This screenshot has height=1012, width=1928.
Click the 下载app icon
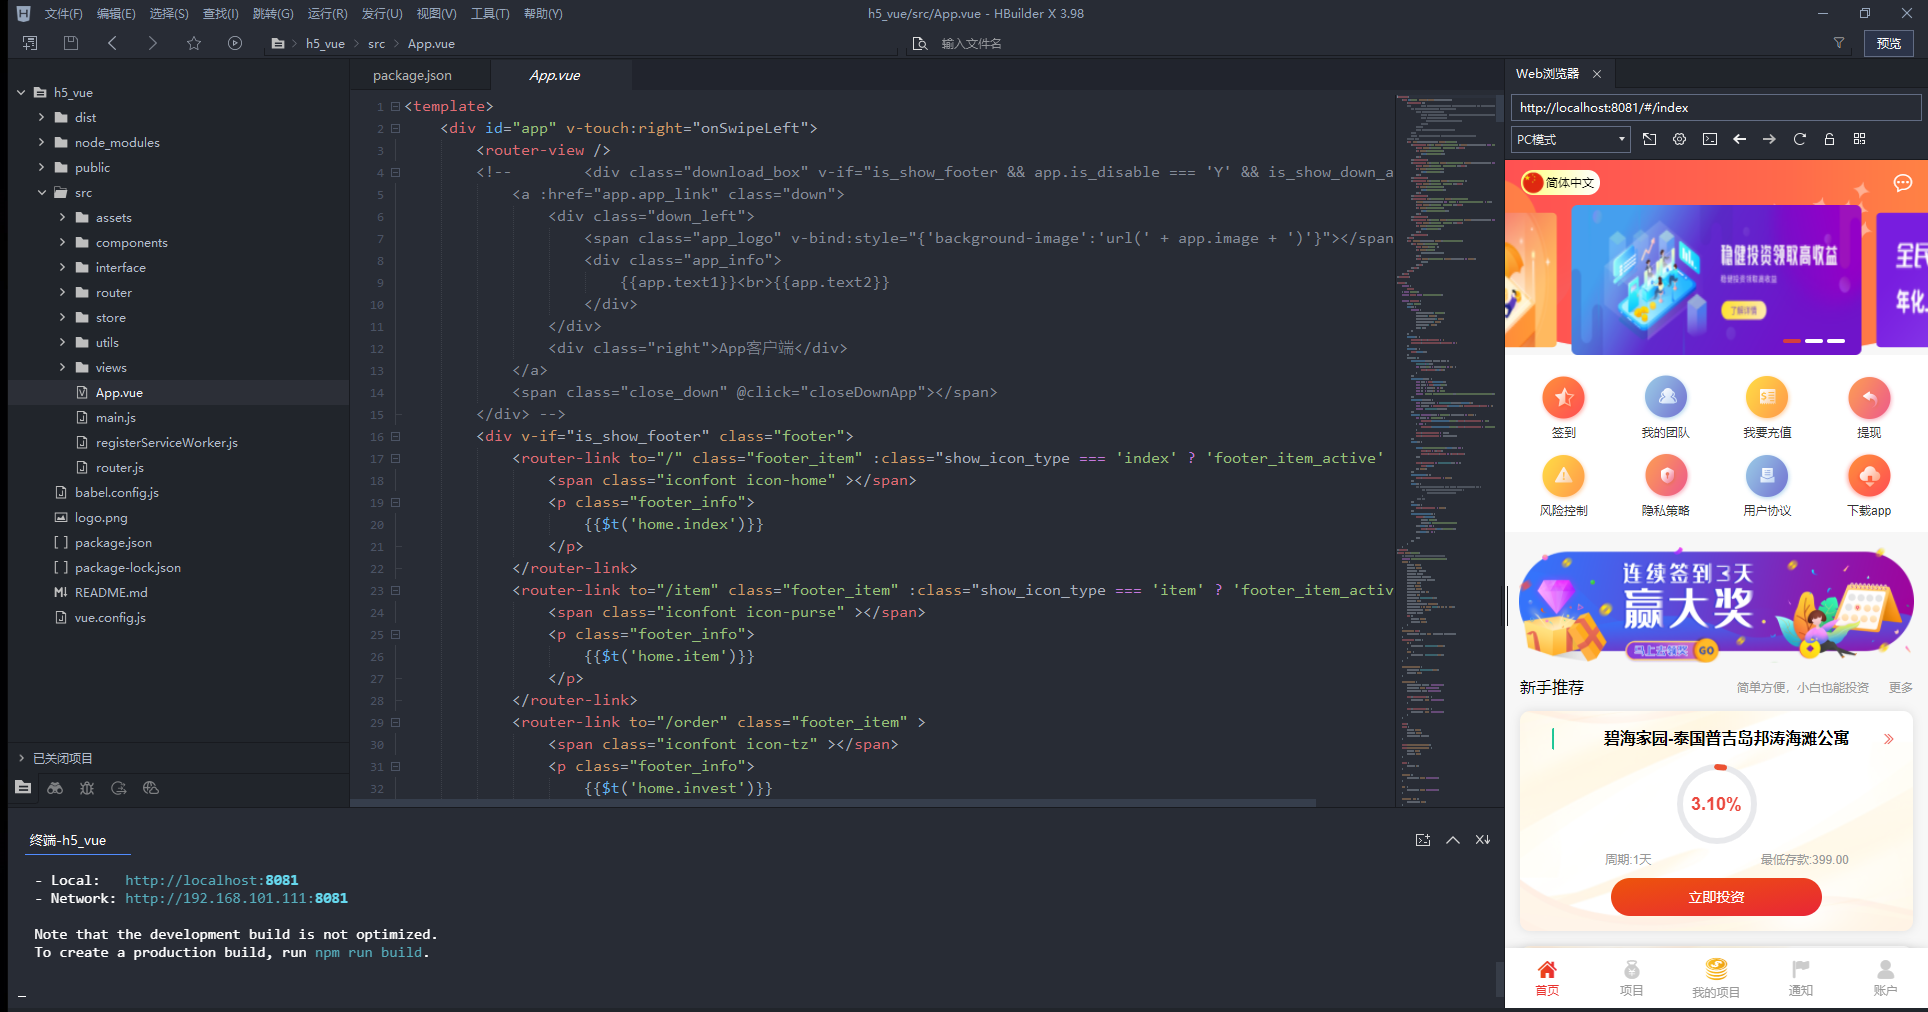1869,476
